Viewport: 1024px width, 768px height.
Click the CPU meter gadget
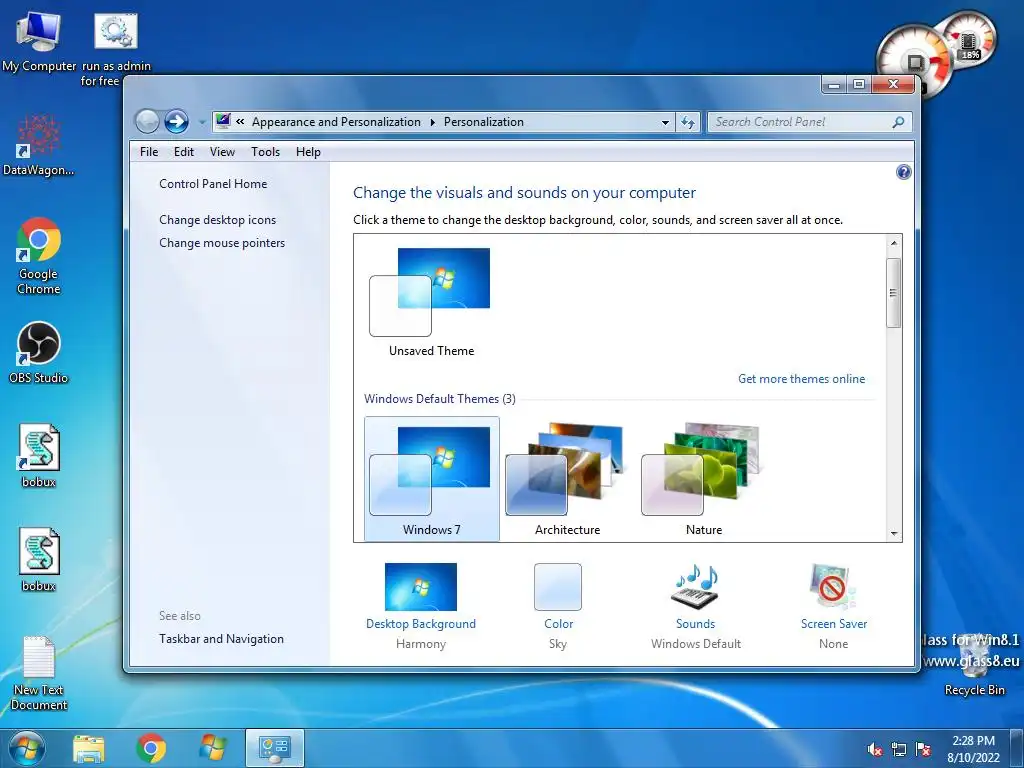tap(914, 61)
